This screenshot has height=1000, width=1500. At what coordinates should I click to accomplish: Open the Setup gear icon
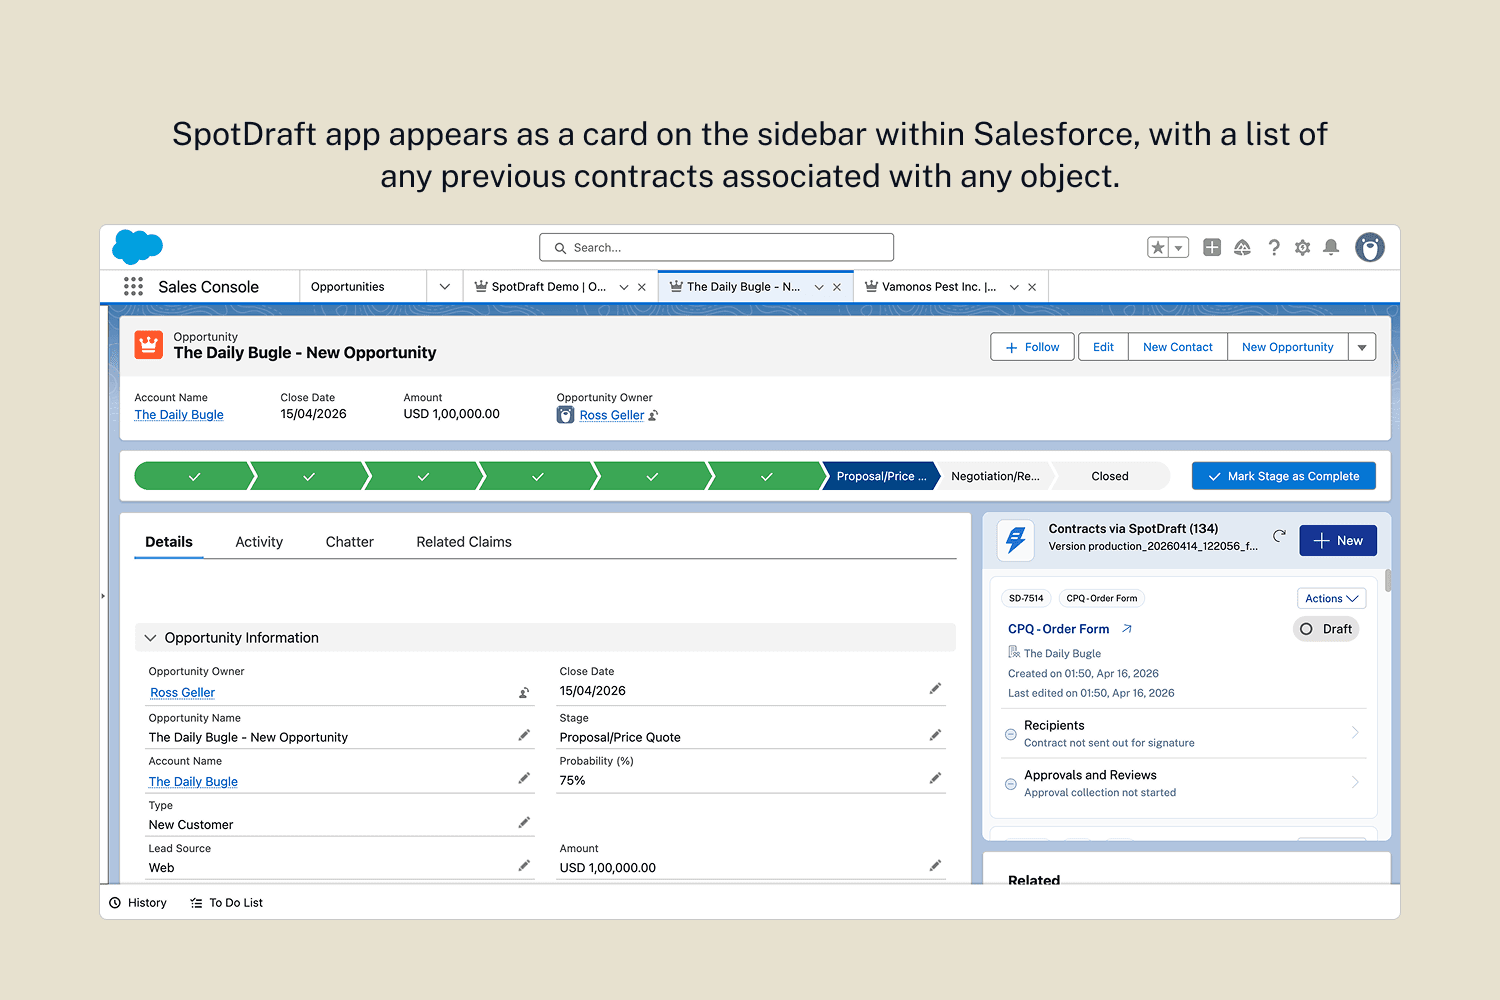[x=1302, y=247]
